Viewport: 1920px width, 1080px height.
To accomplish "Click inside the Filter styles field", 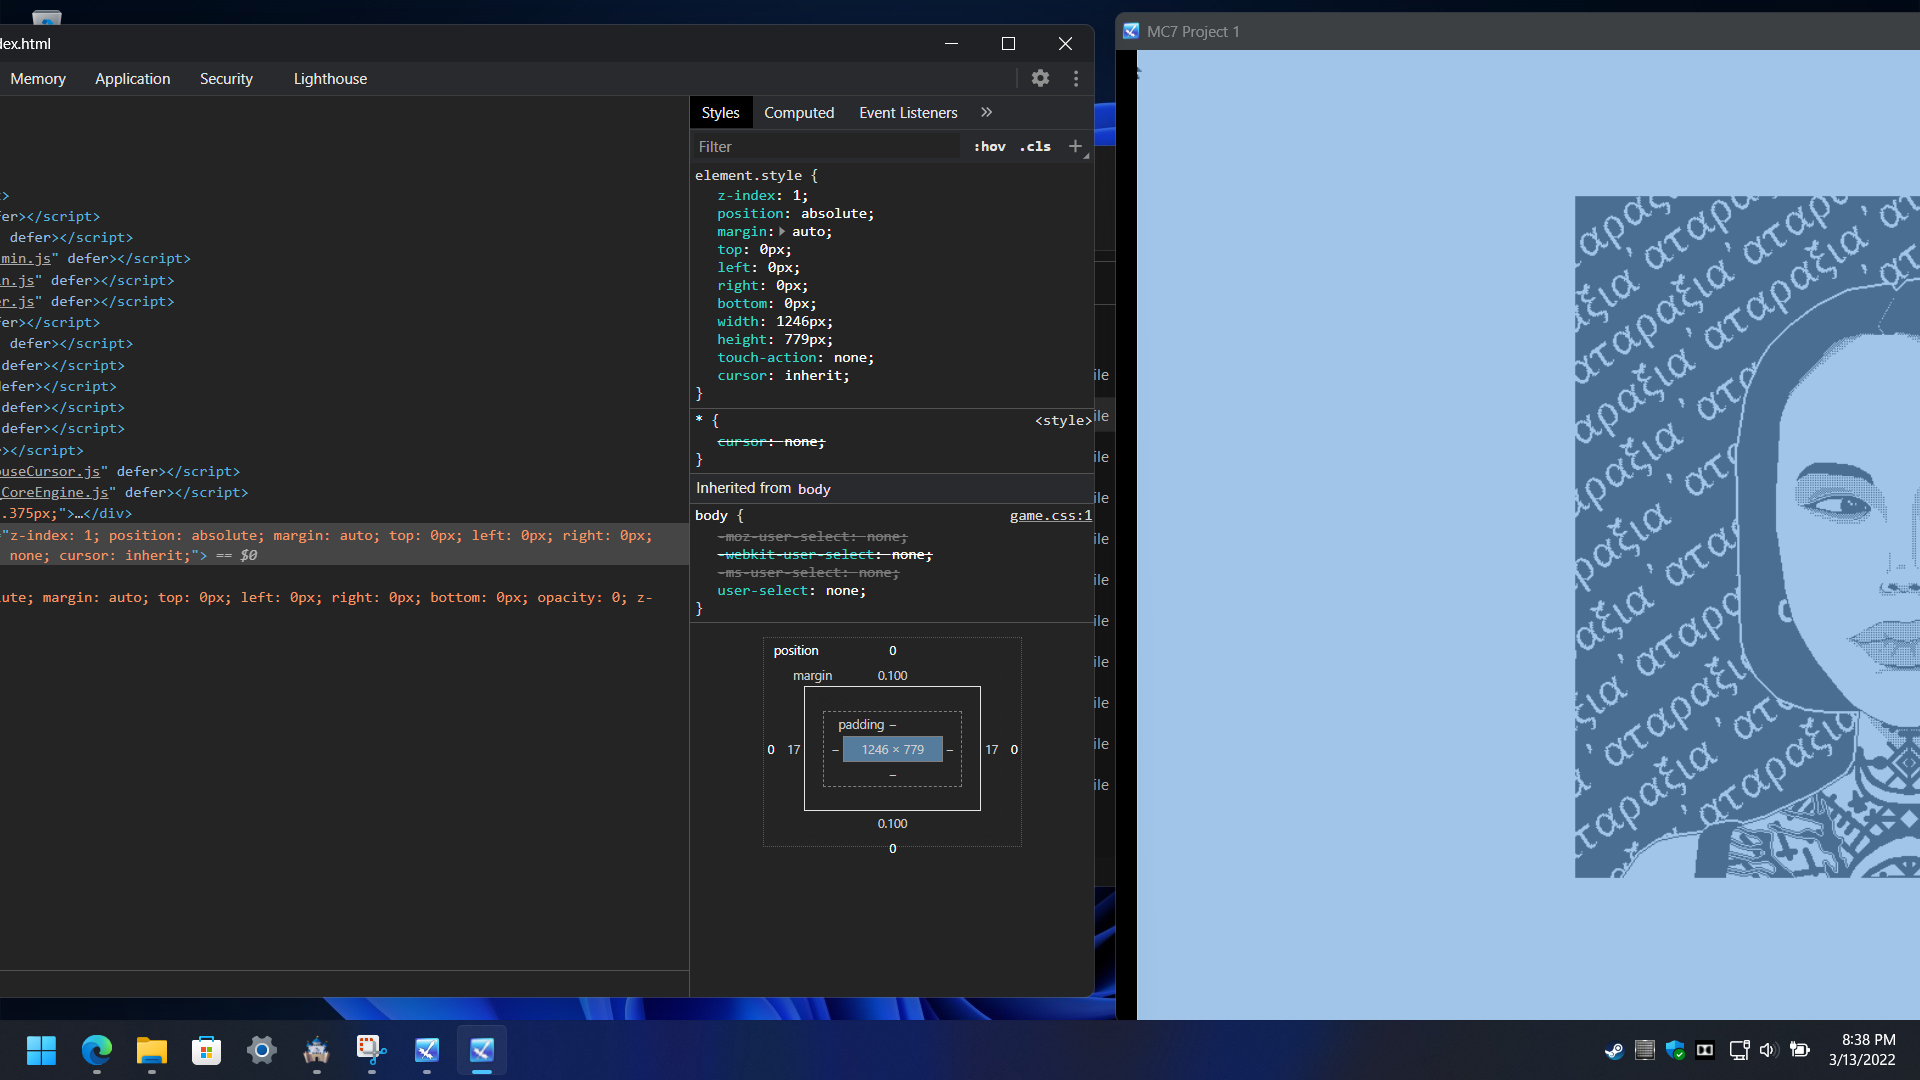I will 825,146.
